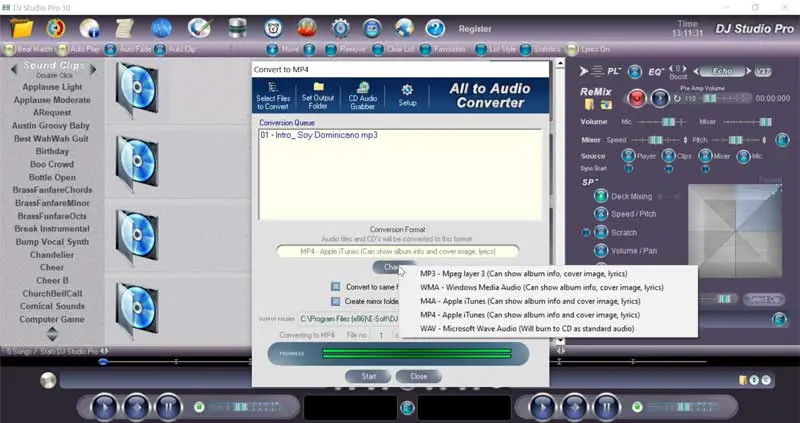Image resolution: width=800 pixels, height=423 pixels.
Task: Click Close button in converter dialog
Action: coord(418,377)
